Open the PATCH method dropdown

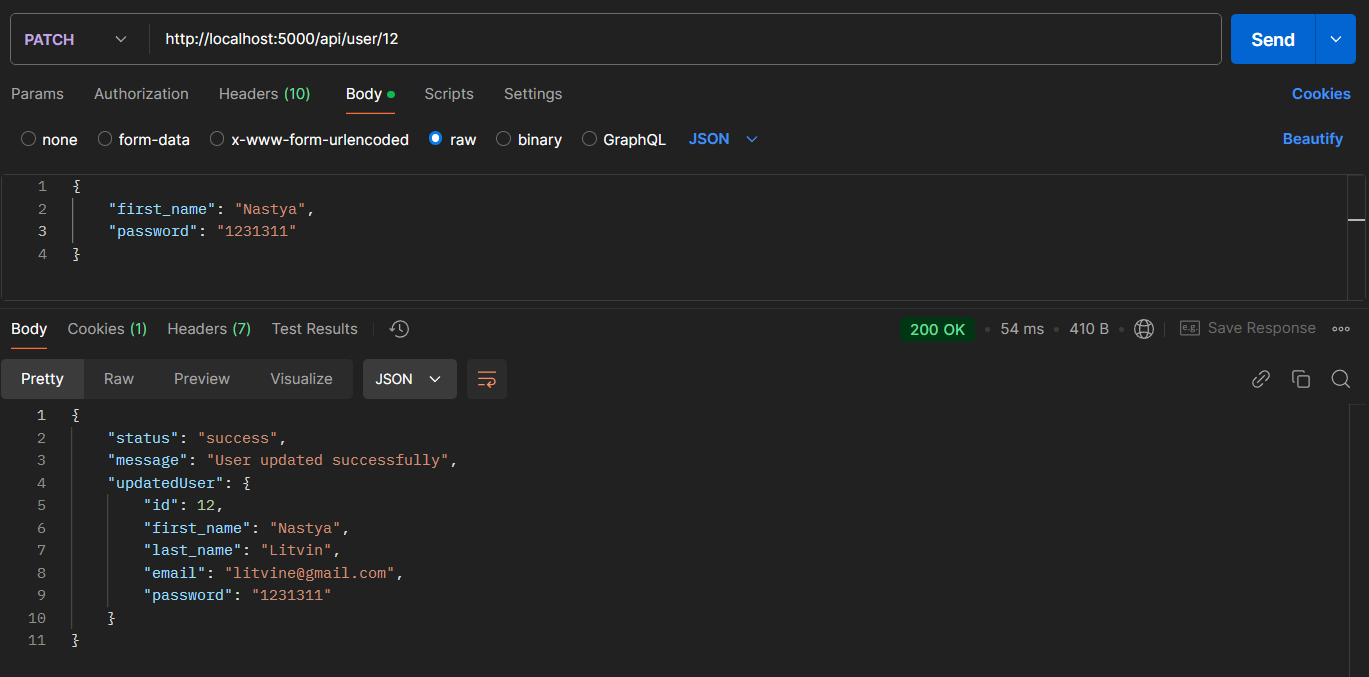(75, 39)
